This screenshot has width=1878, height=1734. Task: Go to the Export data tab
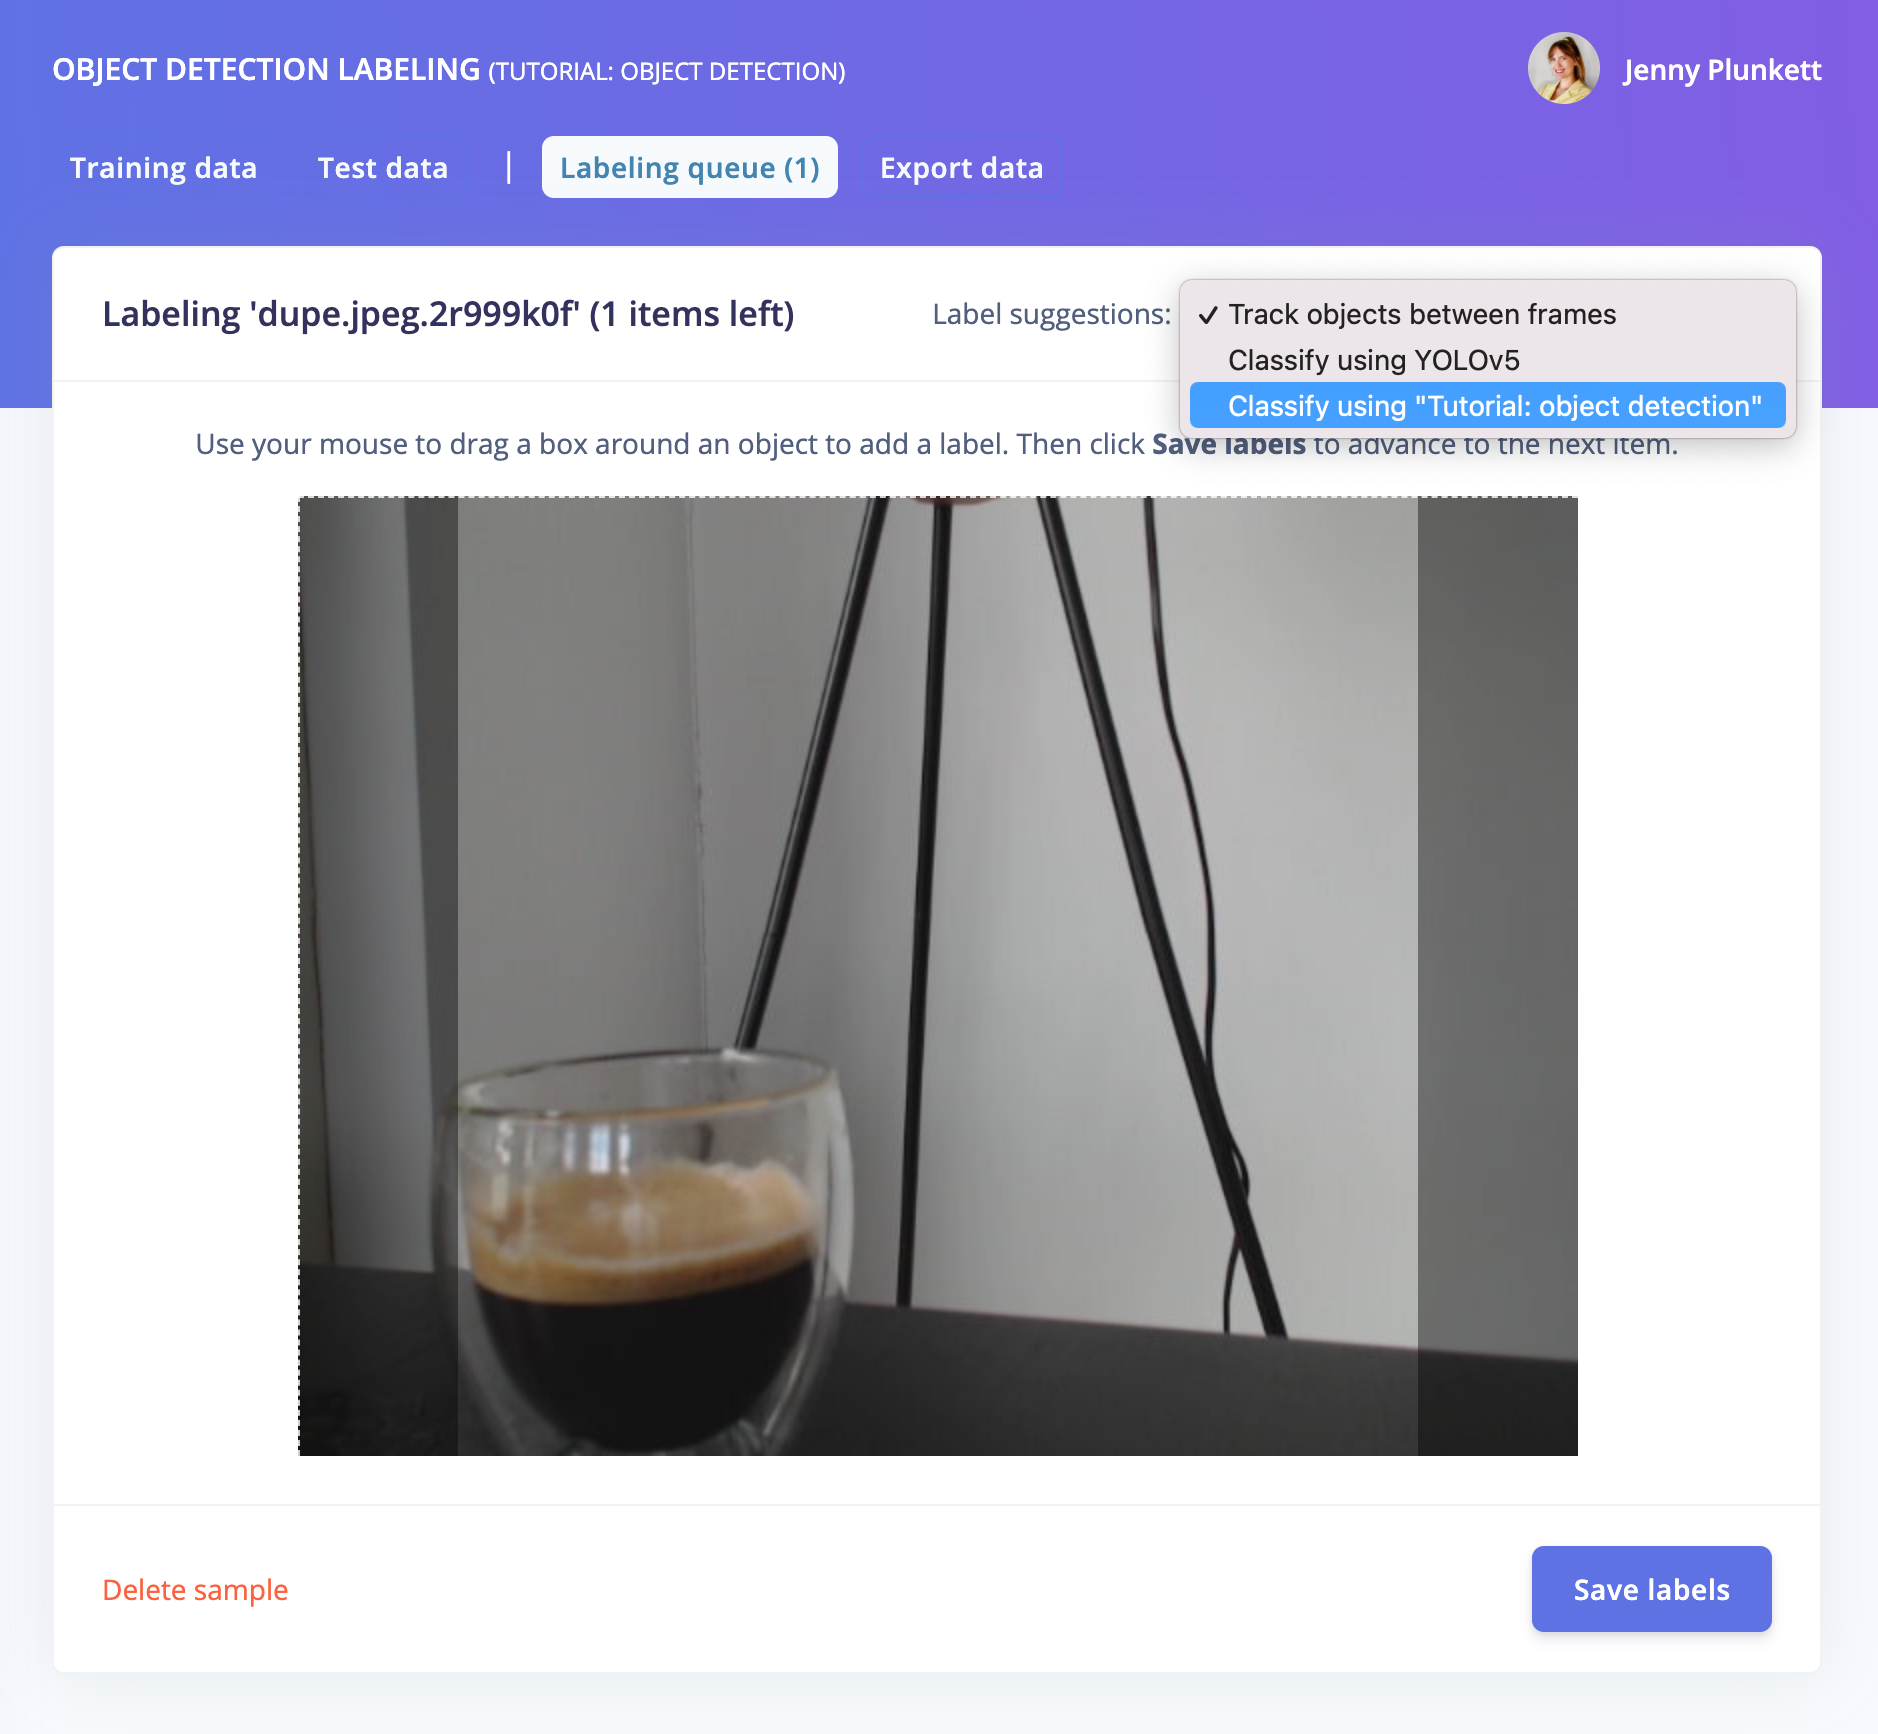click(961, 167)
